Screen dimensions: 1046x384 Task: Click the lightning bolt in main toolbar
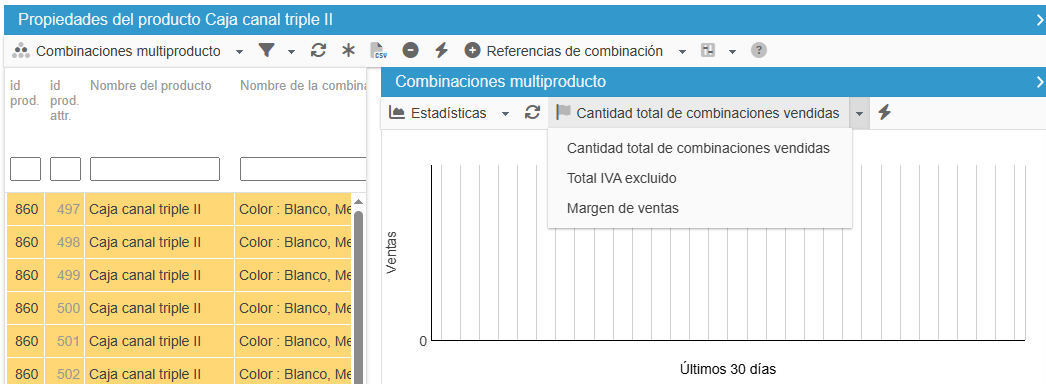click(x=441, y=51)
